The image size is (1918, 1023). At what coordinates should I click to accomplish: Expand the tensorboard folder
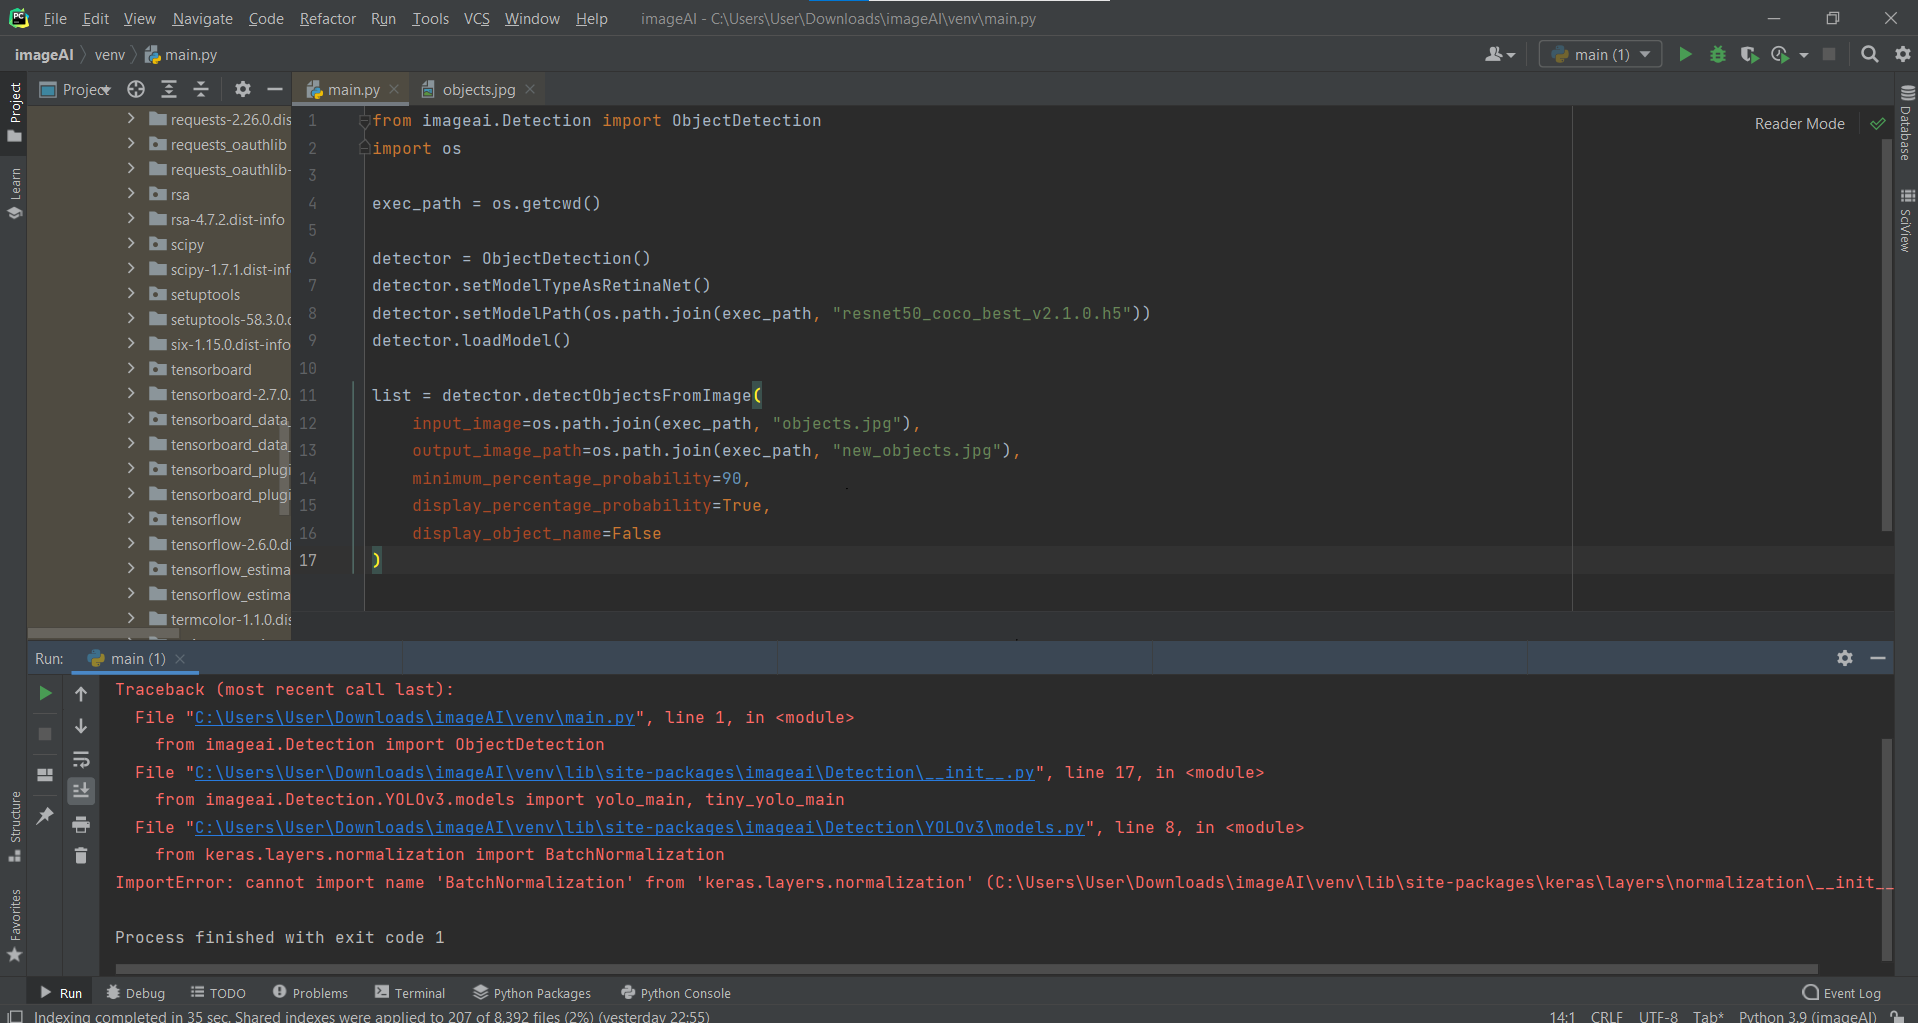click(x=131, y=368)
